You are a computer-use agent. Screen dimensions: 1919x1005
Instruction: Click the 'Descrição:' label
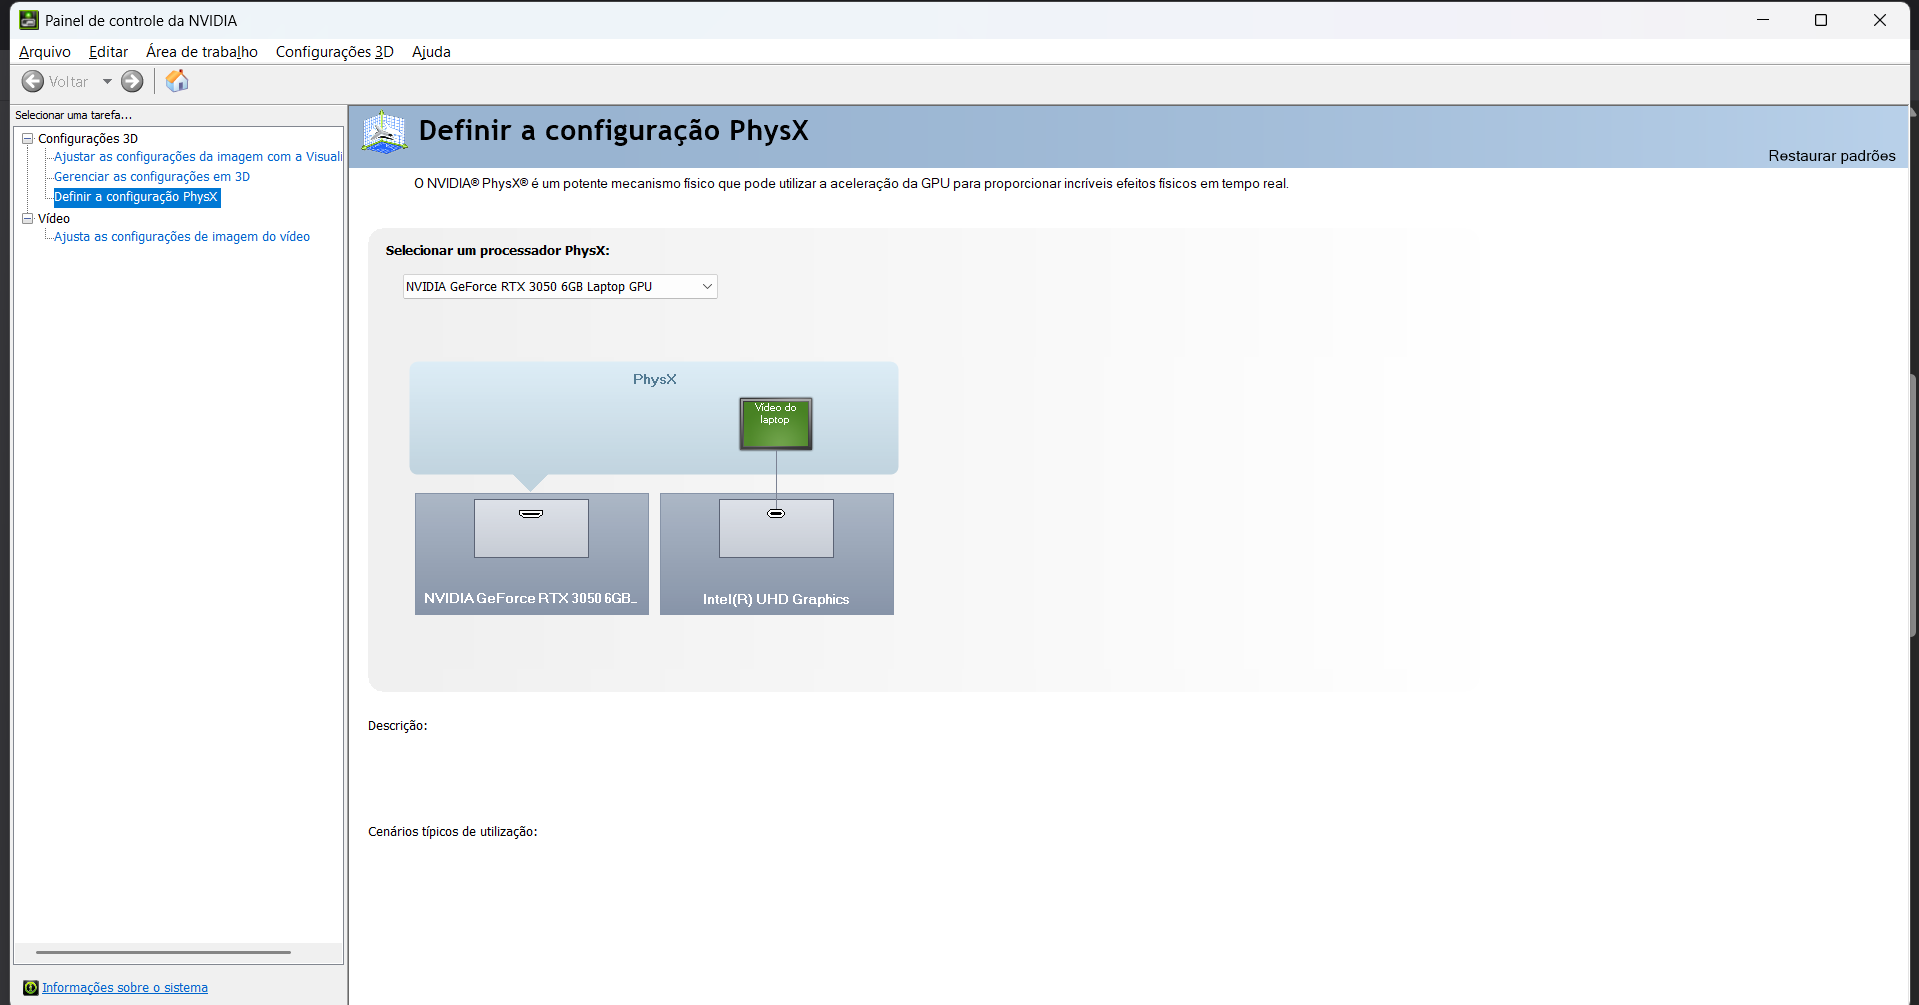pyautogui.click(x=398, y=726)
